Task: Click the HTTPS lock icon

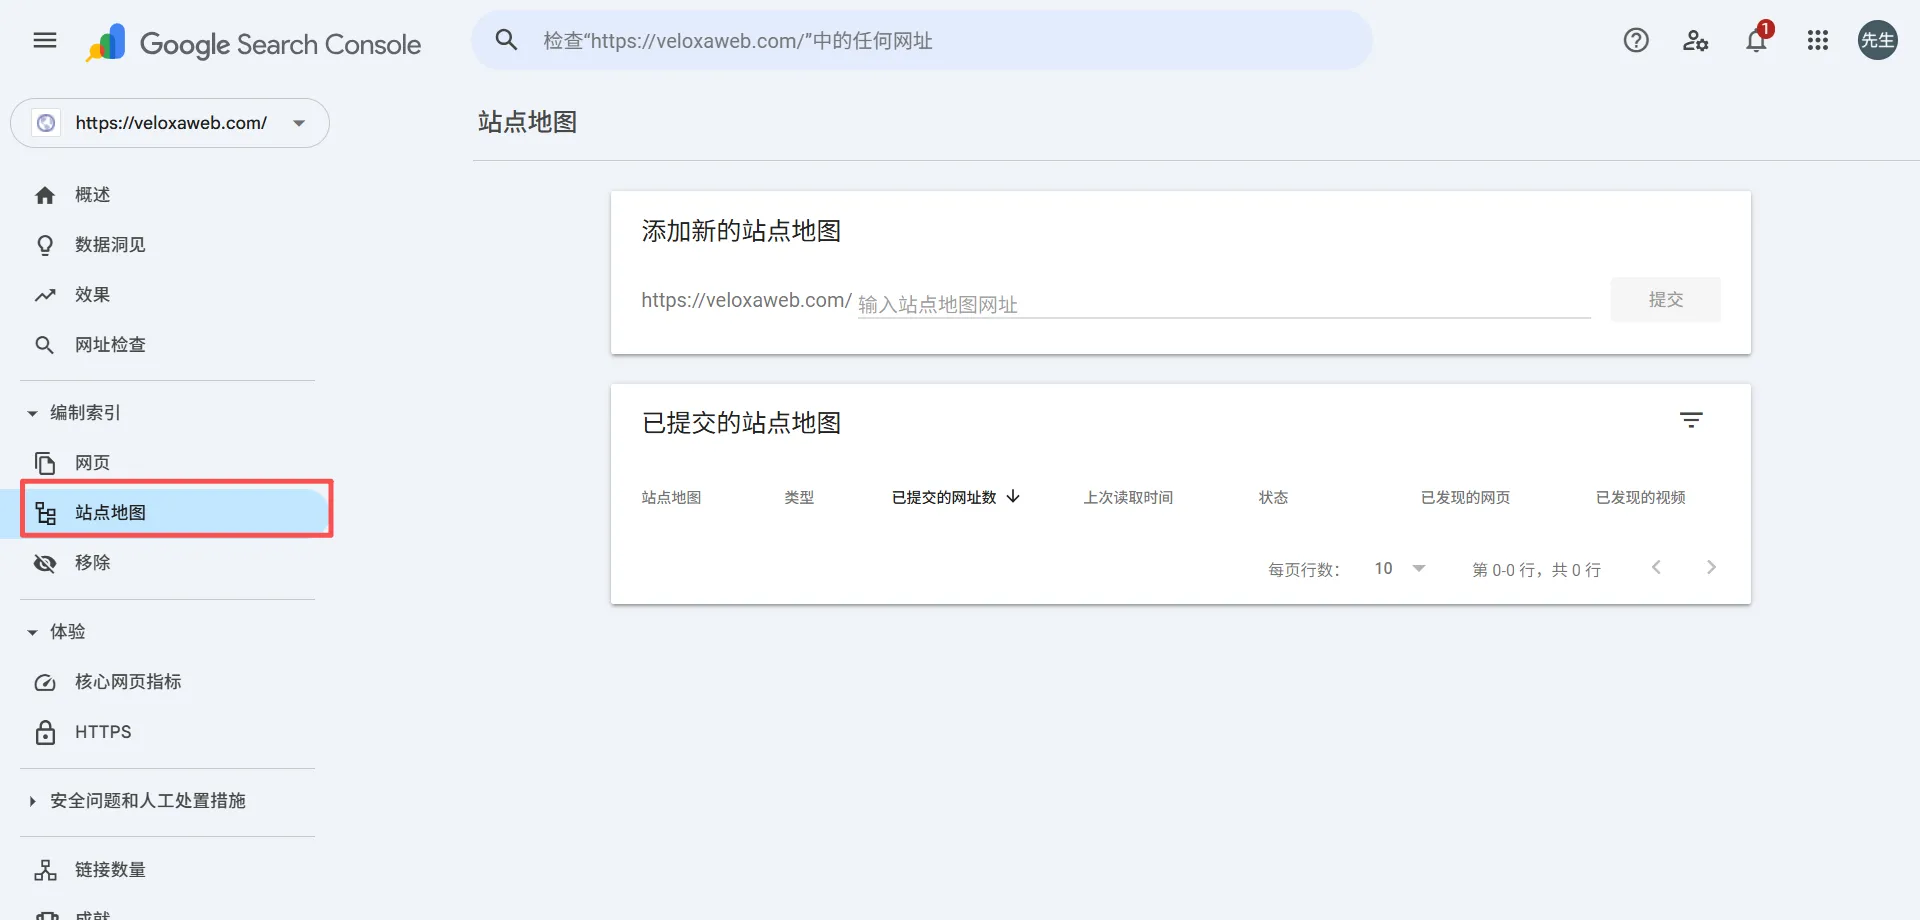Action: point(45,731)
